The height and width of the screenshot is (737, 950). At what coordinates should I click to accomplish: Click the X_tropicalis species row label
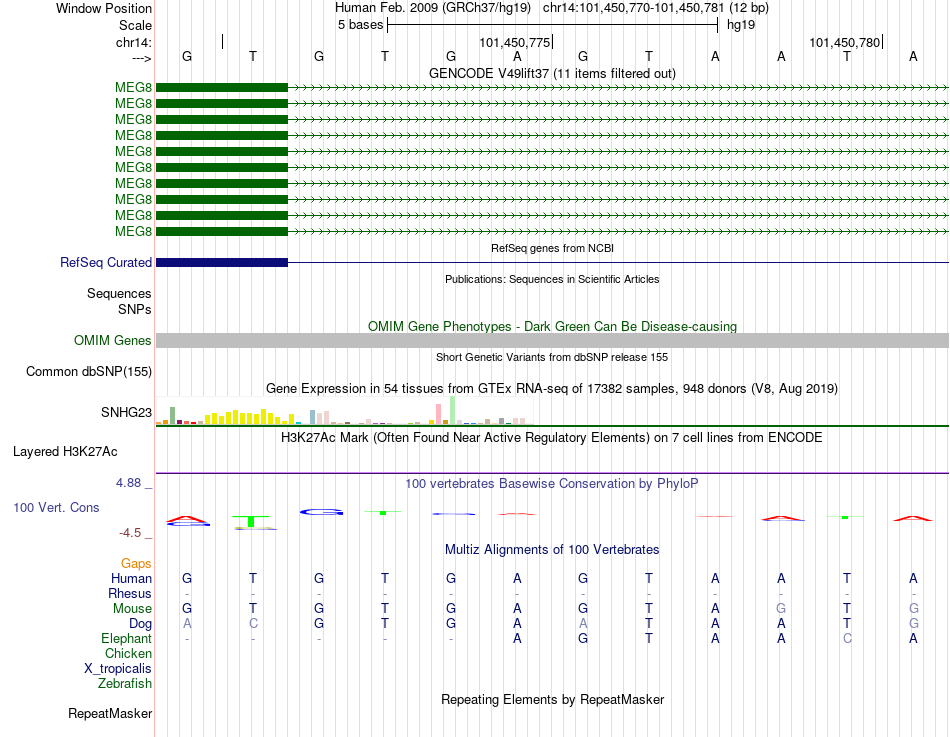tap(118, 669)
